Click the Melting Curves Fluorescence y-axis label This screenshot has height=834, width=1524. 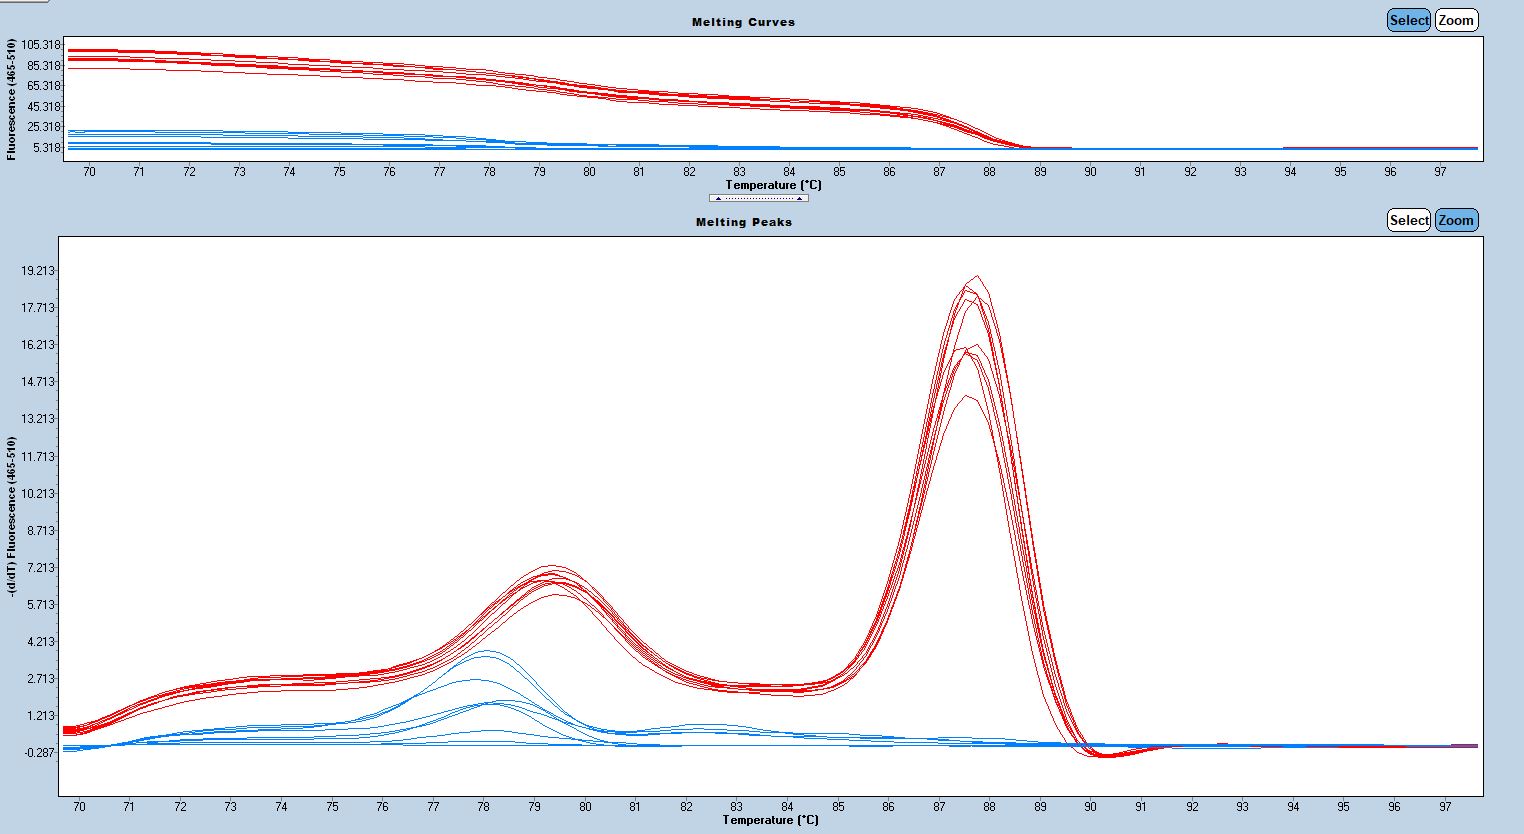[x=11, y=99]
